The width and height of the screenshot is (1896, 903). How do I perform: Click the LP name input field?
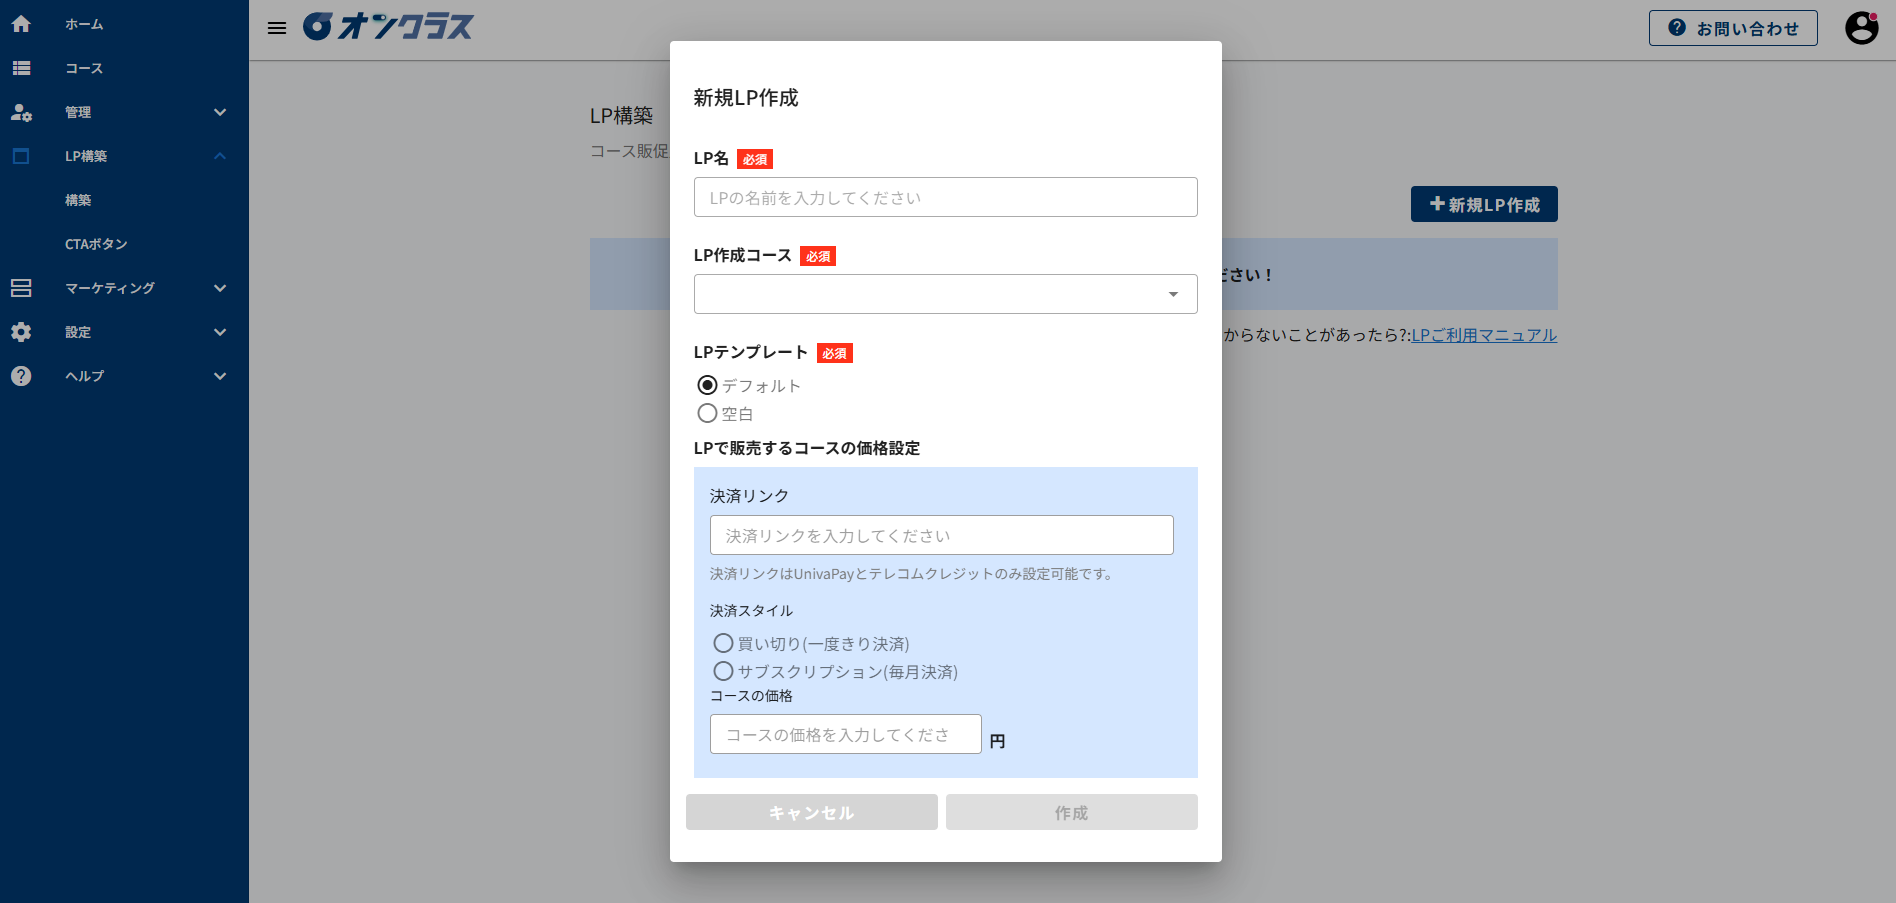(944, 197)
